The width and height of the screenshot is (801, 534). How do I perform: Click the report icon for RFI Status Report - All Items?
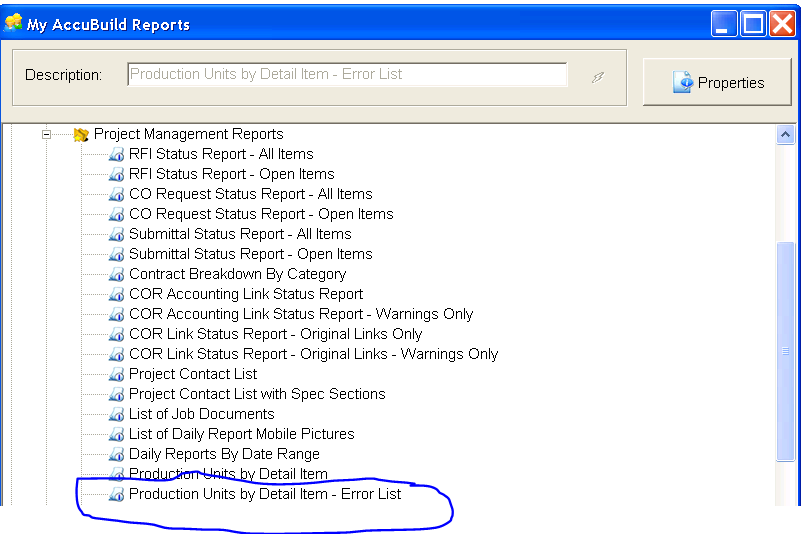tap(116, 154)
